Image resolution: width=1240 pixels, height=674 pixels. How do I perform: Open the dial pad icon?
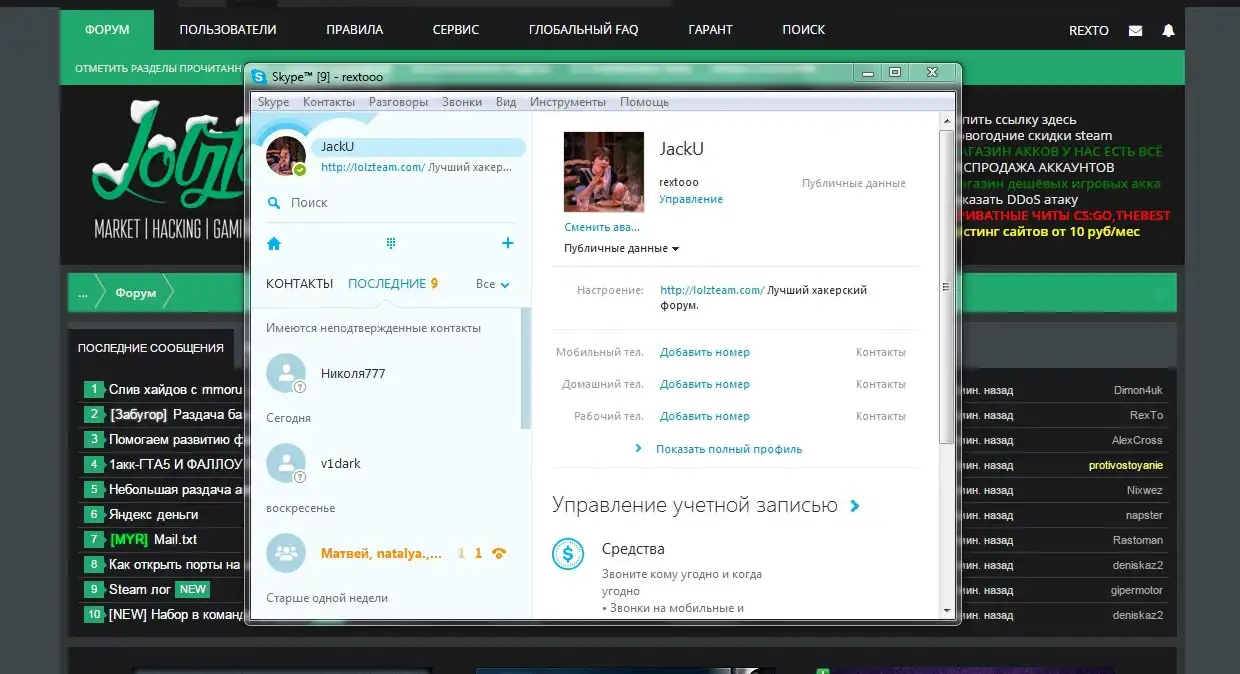pos(391,243)
